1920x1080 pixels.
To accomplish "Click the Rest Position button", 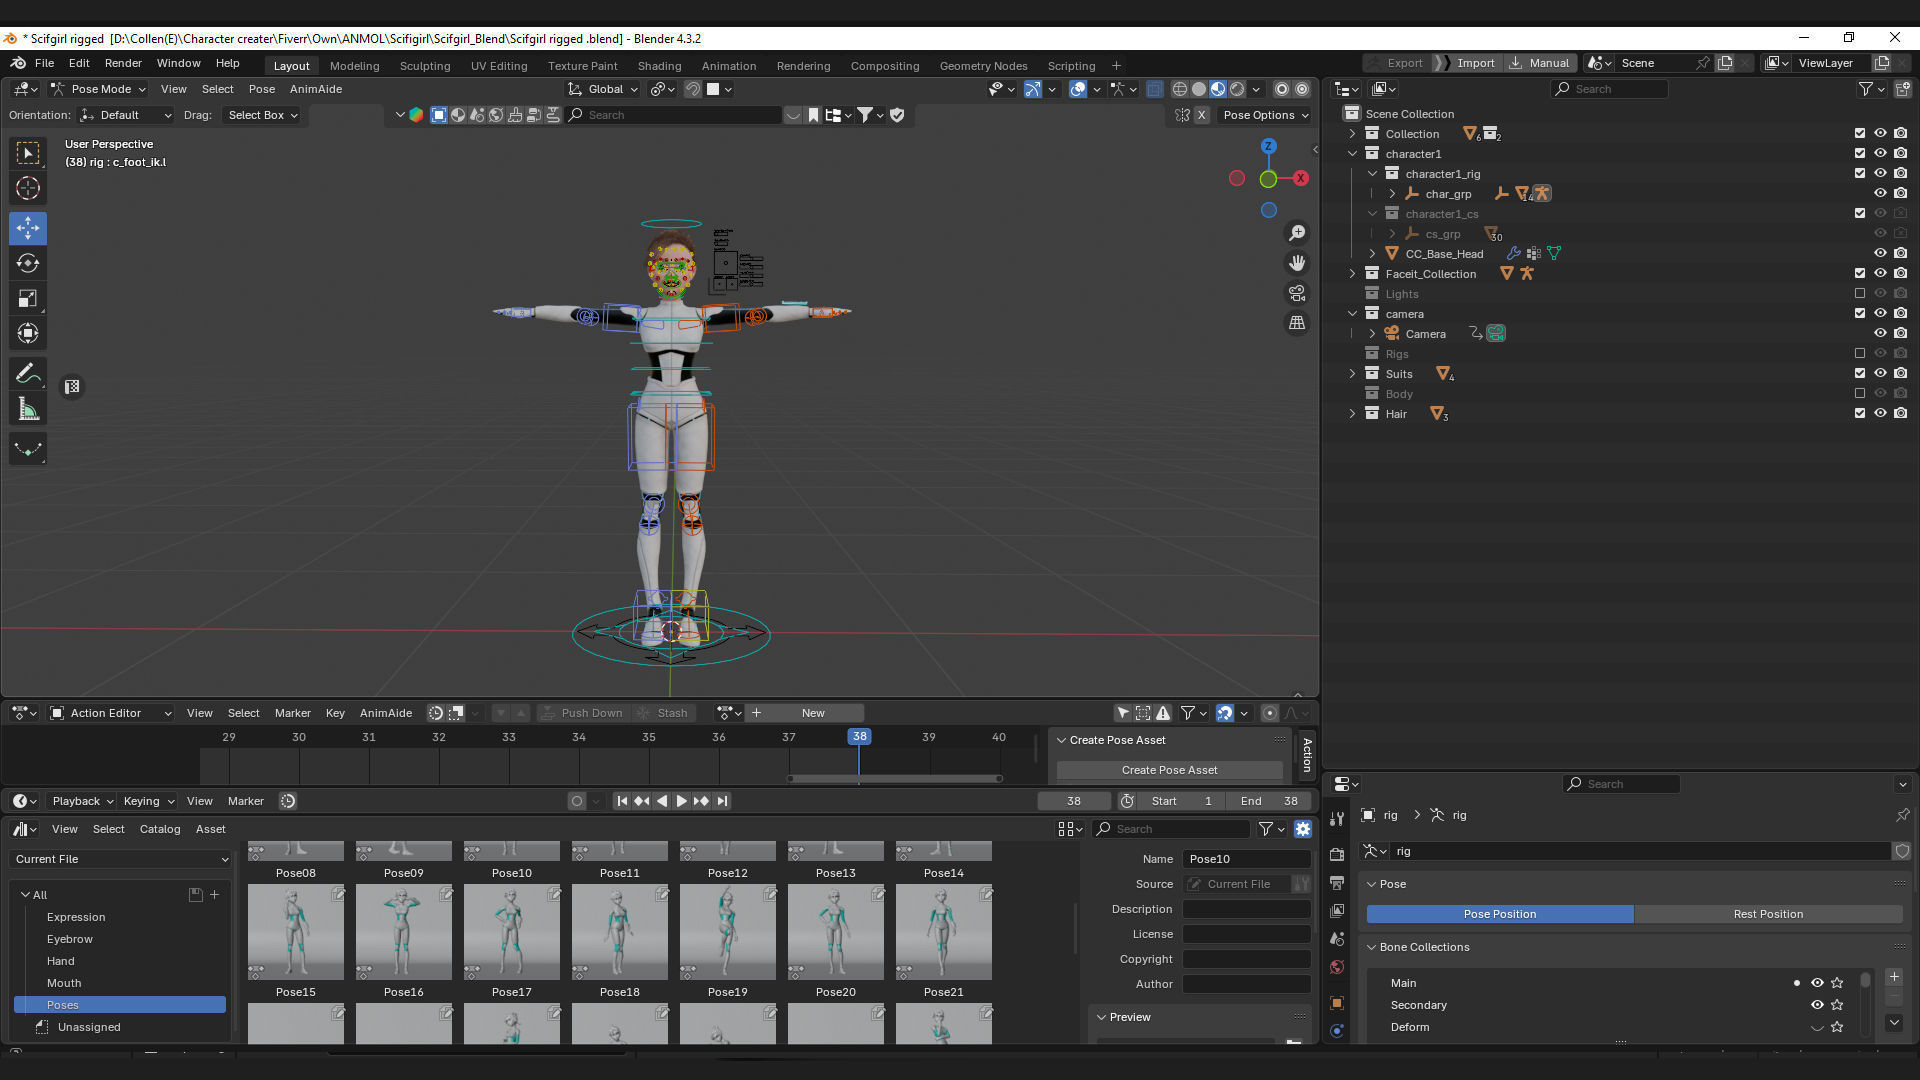I will [1768, 914].
